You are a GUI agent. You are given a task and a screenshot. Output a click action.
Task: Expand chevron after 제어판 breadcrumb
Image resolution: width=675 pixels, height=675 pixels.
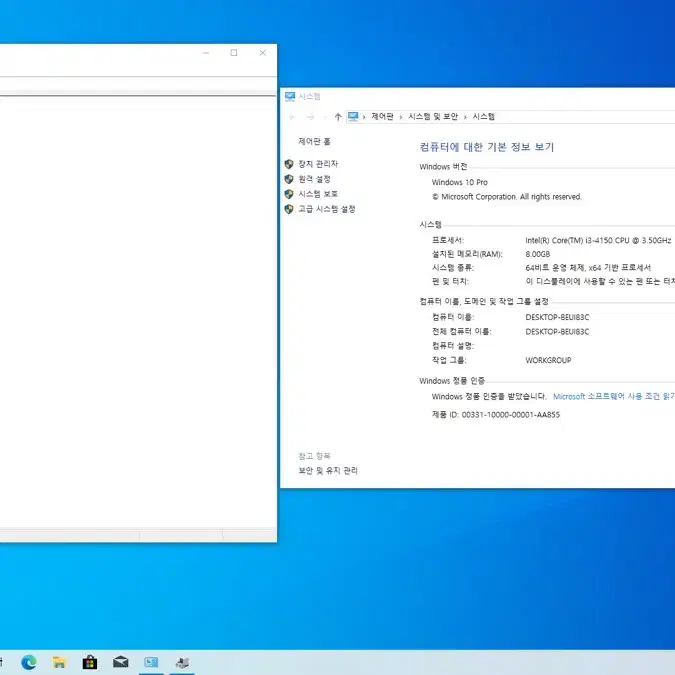click(x=401, y=117)
